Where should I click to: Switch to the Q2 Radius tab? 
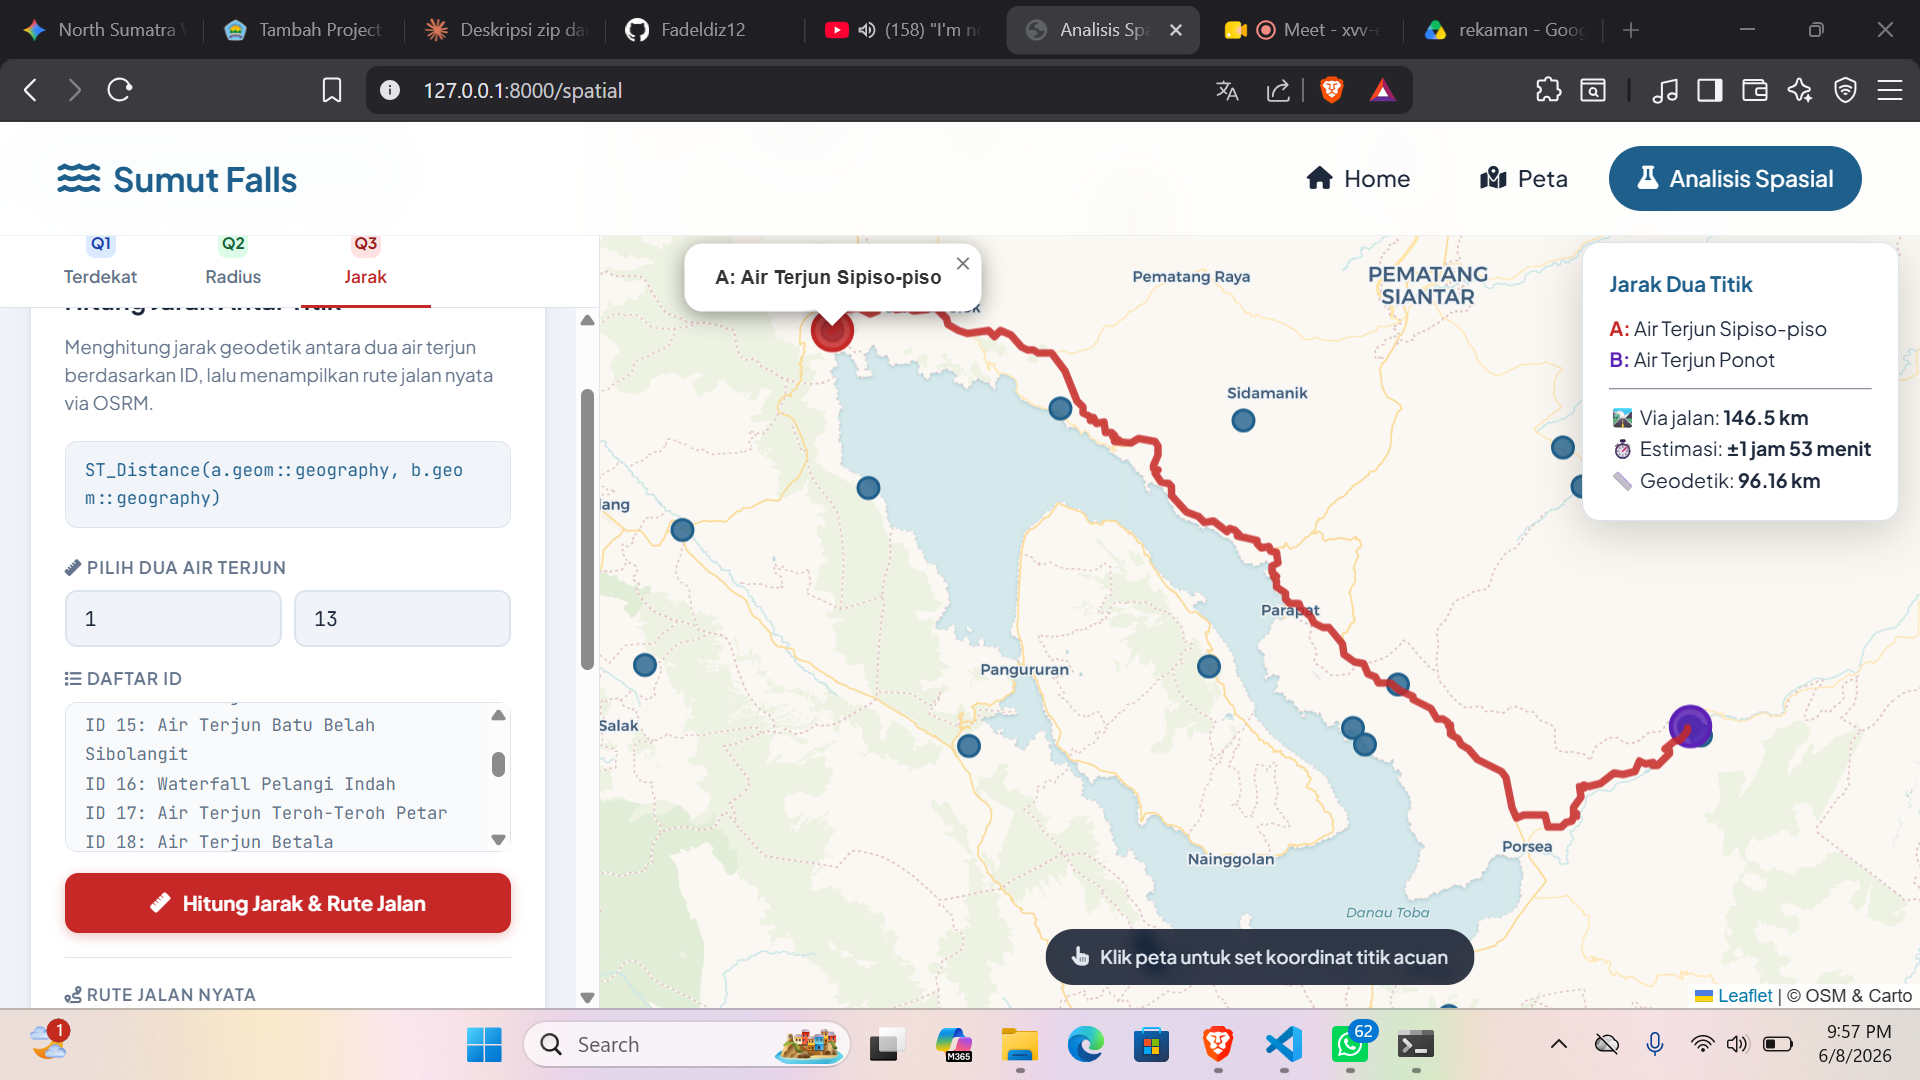click(x=233, y=262)
